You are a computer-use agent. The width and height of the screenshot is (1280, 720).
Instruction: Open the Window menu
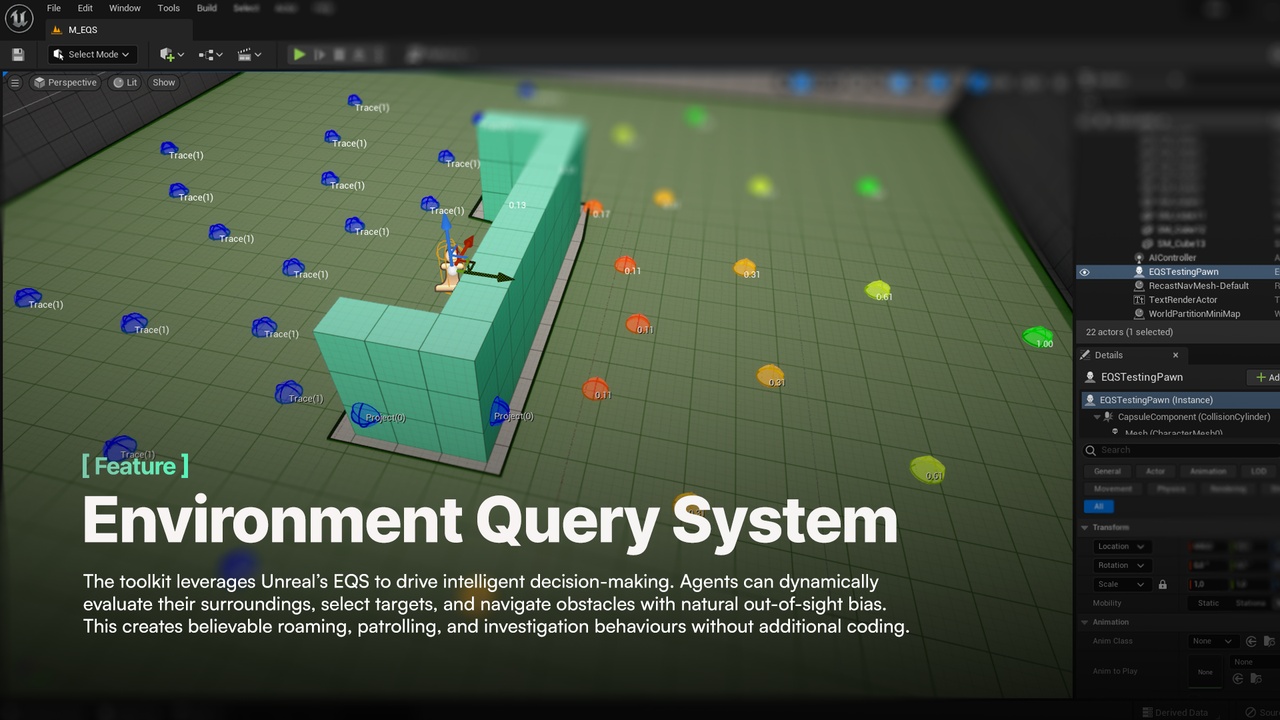125,8
